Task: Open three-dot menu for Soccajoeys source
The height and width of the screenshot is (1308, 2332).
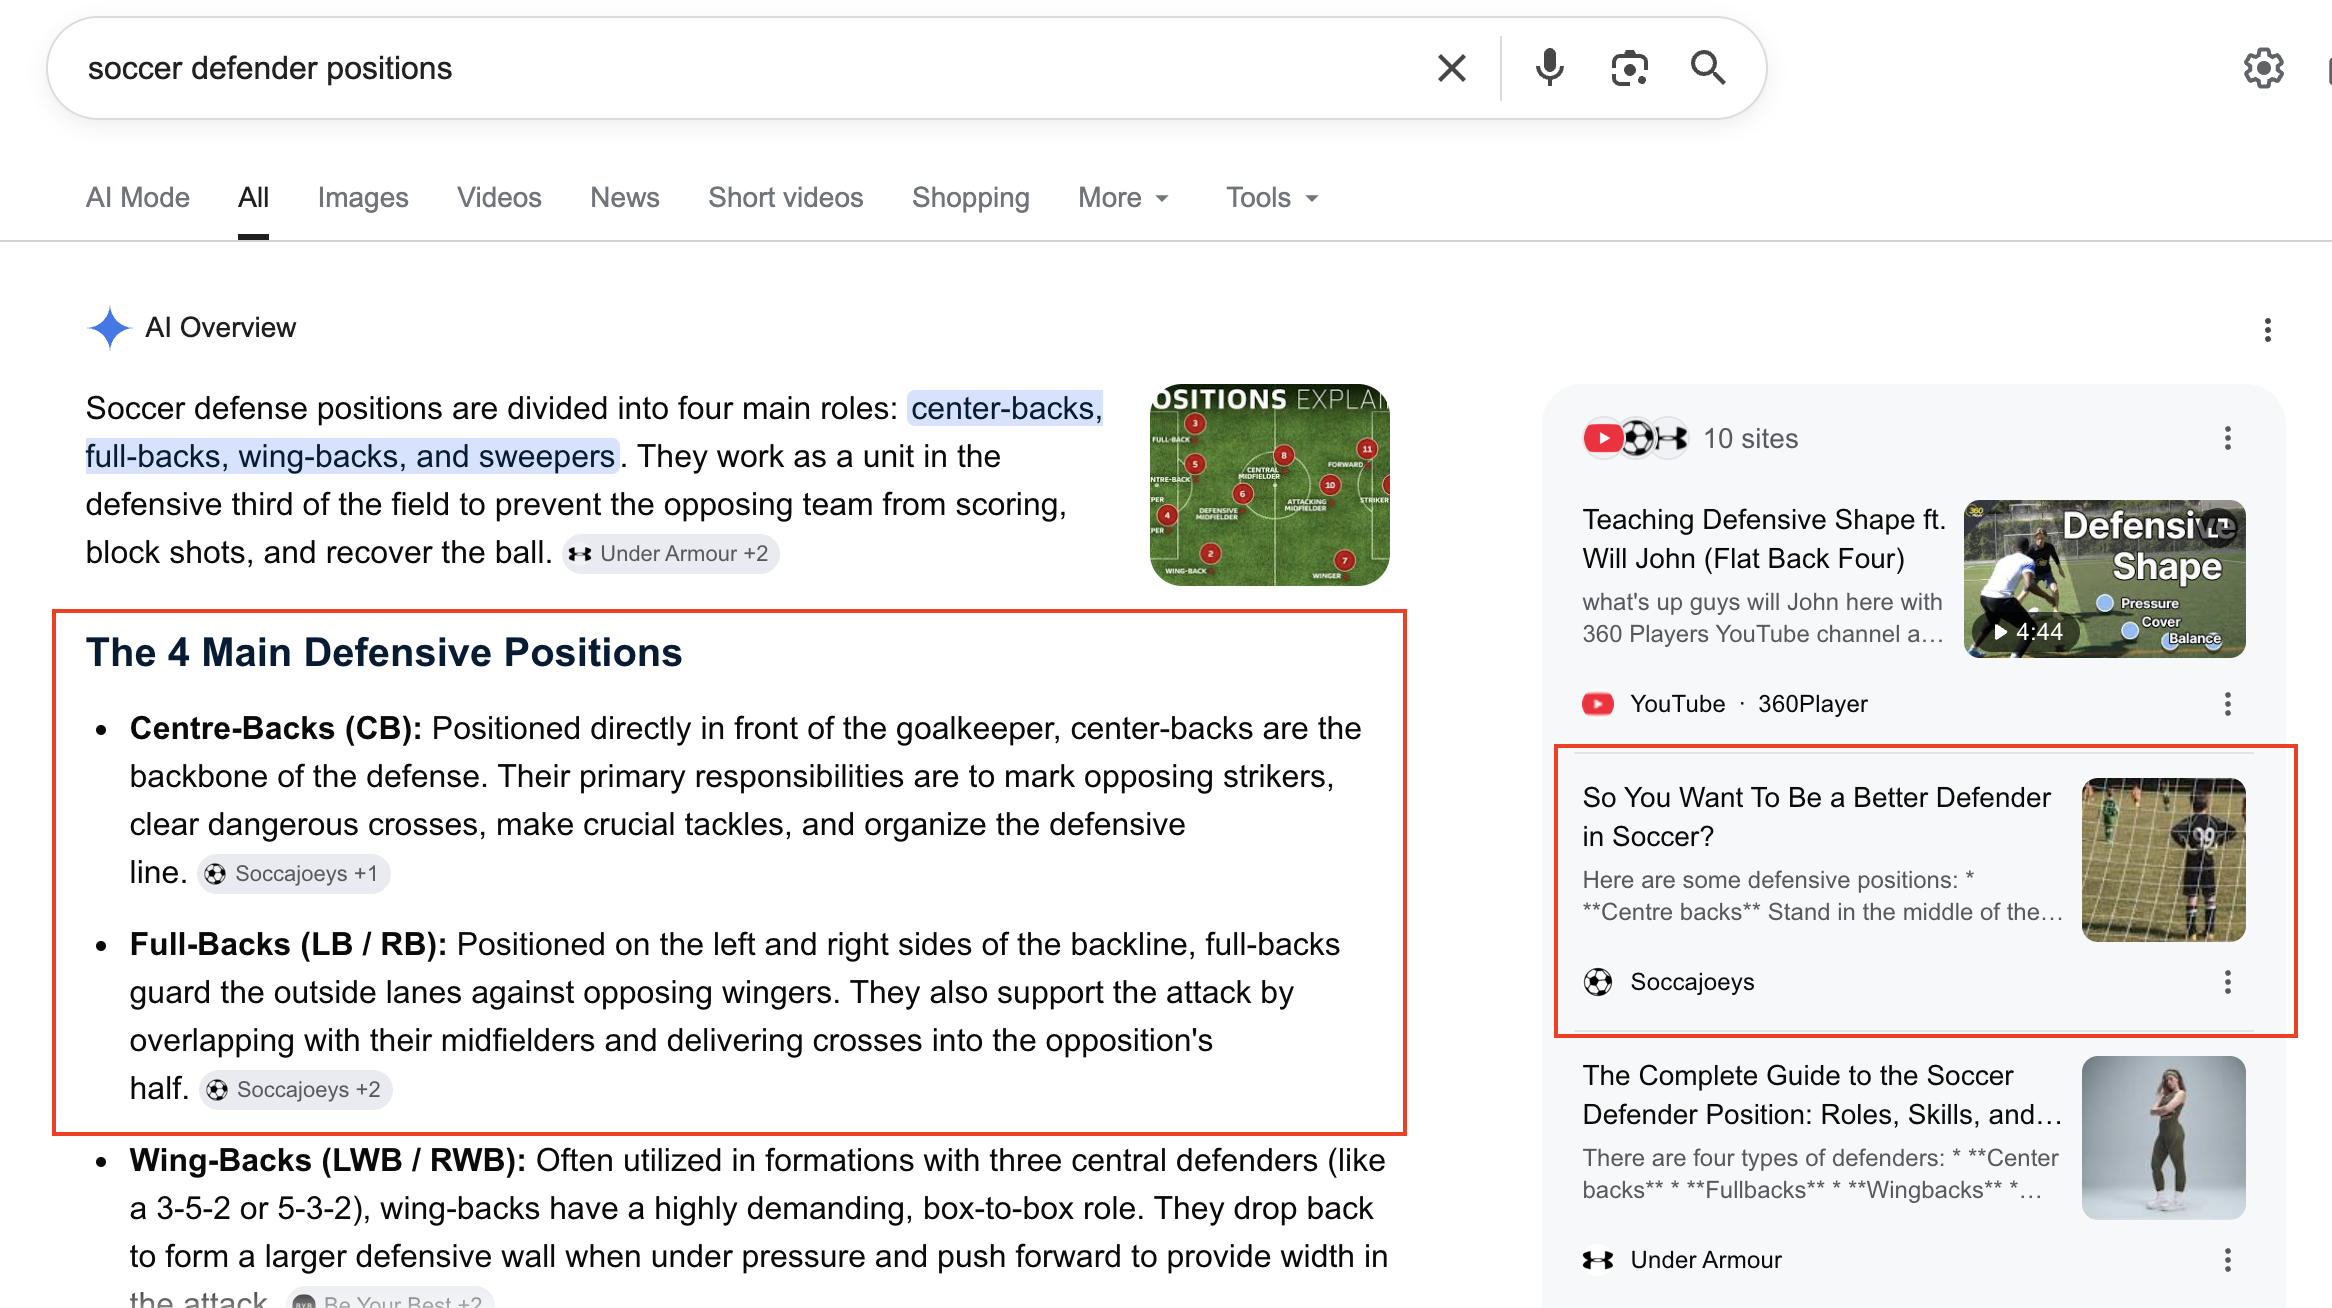Action: click(2227, 982)
